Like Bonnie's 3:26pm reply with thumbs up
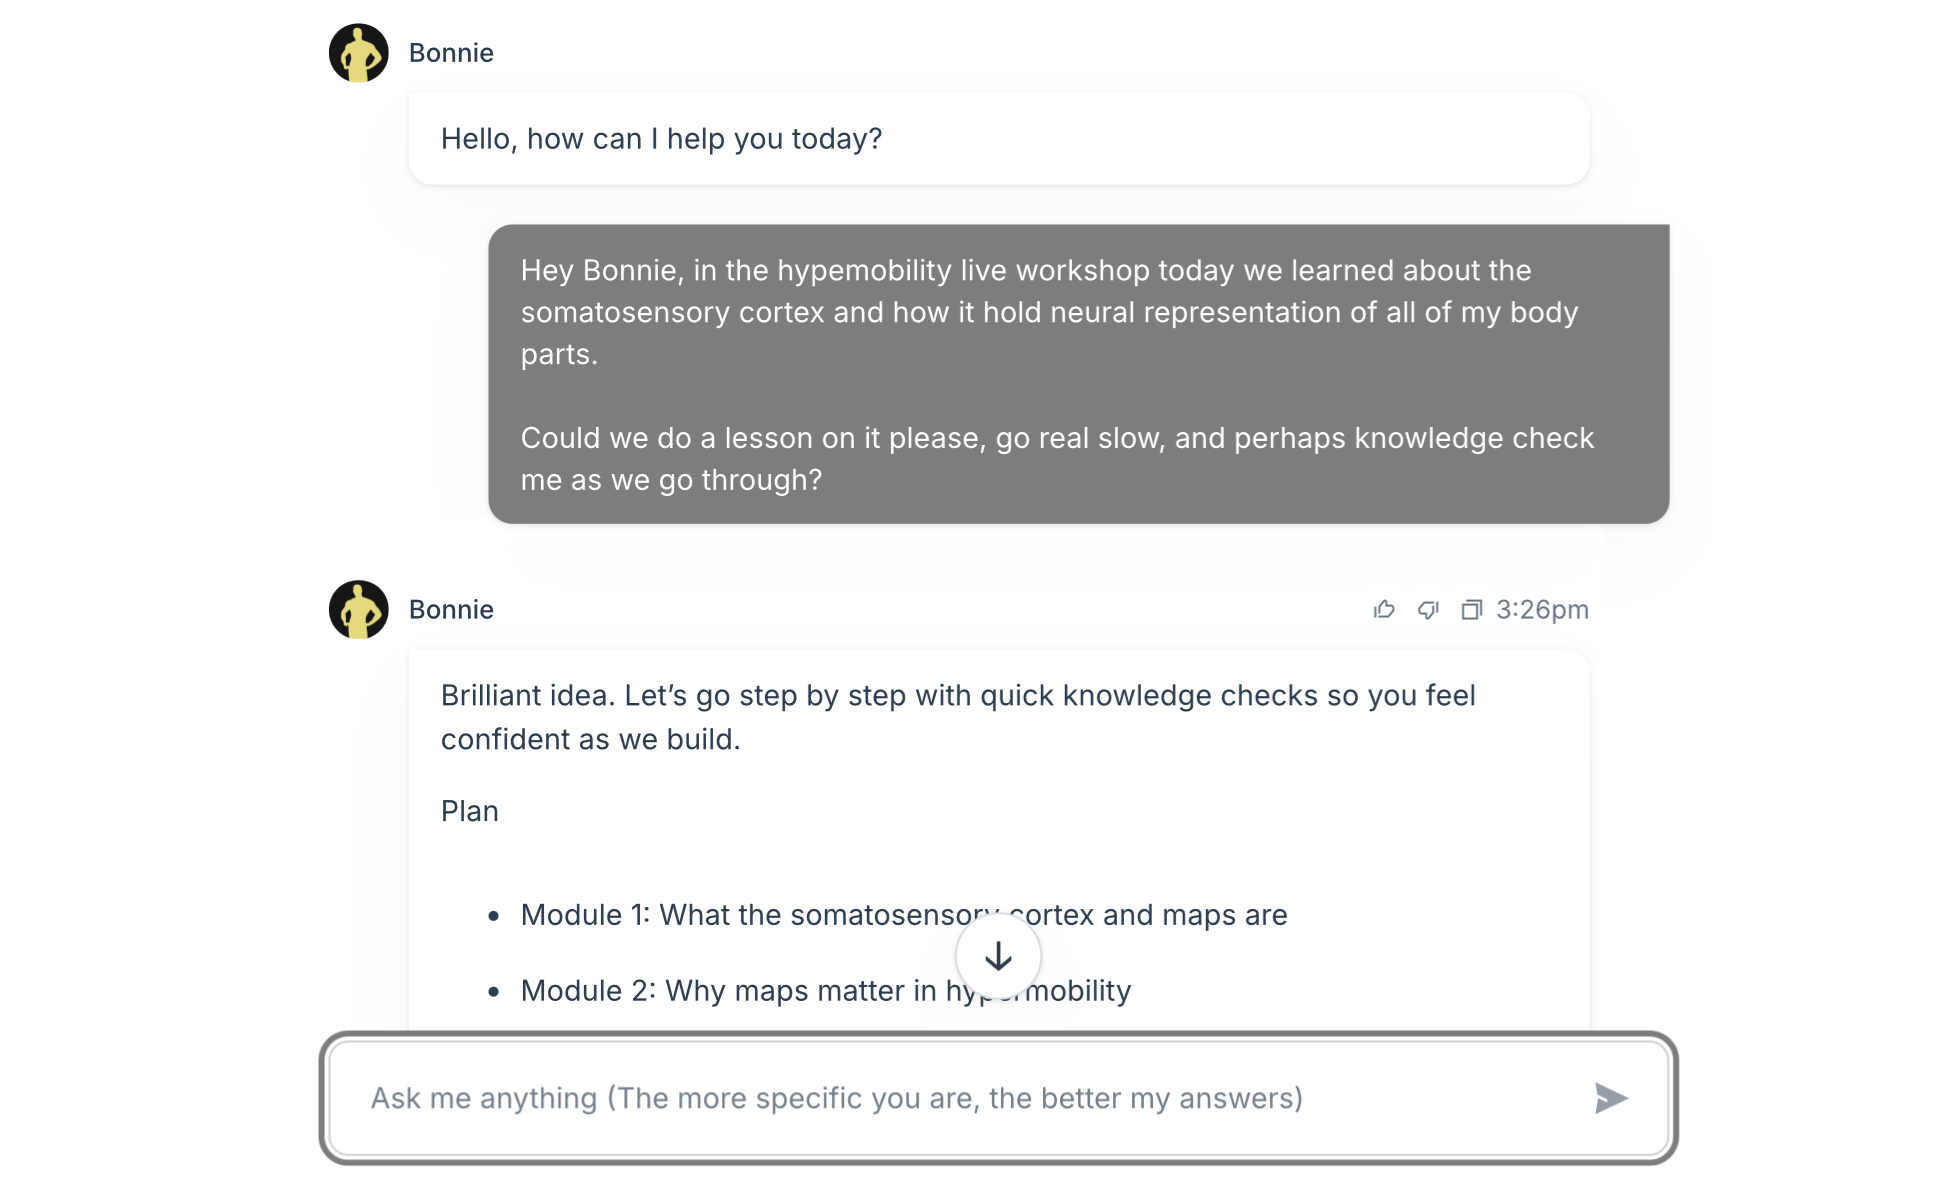Screen dimensions: 1940x1186 pyautogui.click(x=1384, y=609)
